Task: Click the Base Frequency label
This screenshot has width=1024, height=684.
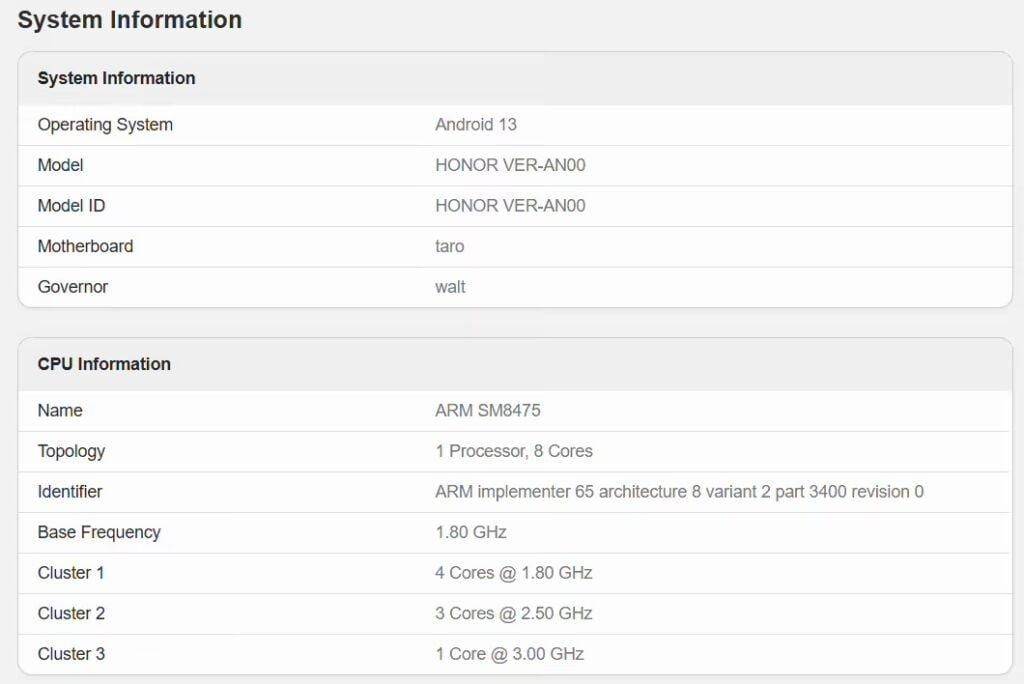Action: point(99,532)
